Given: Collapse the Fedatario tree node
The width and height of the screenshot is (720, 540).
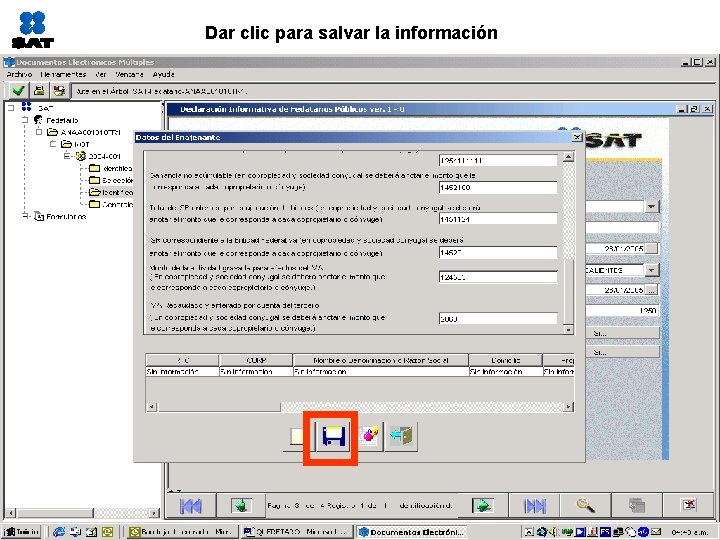Looking at the screenshot, I should click(x=25, y=120).
